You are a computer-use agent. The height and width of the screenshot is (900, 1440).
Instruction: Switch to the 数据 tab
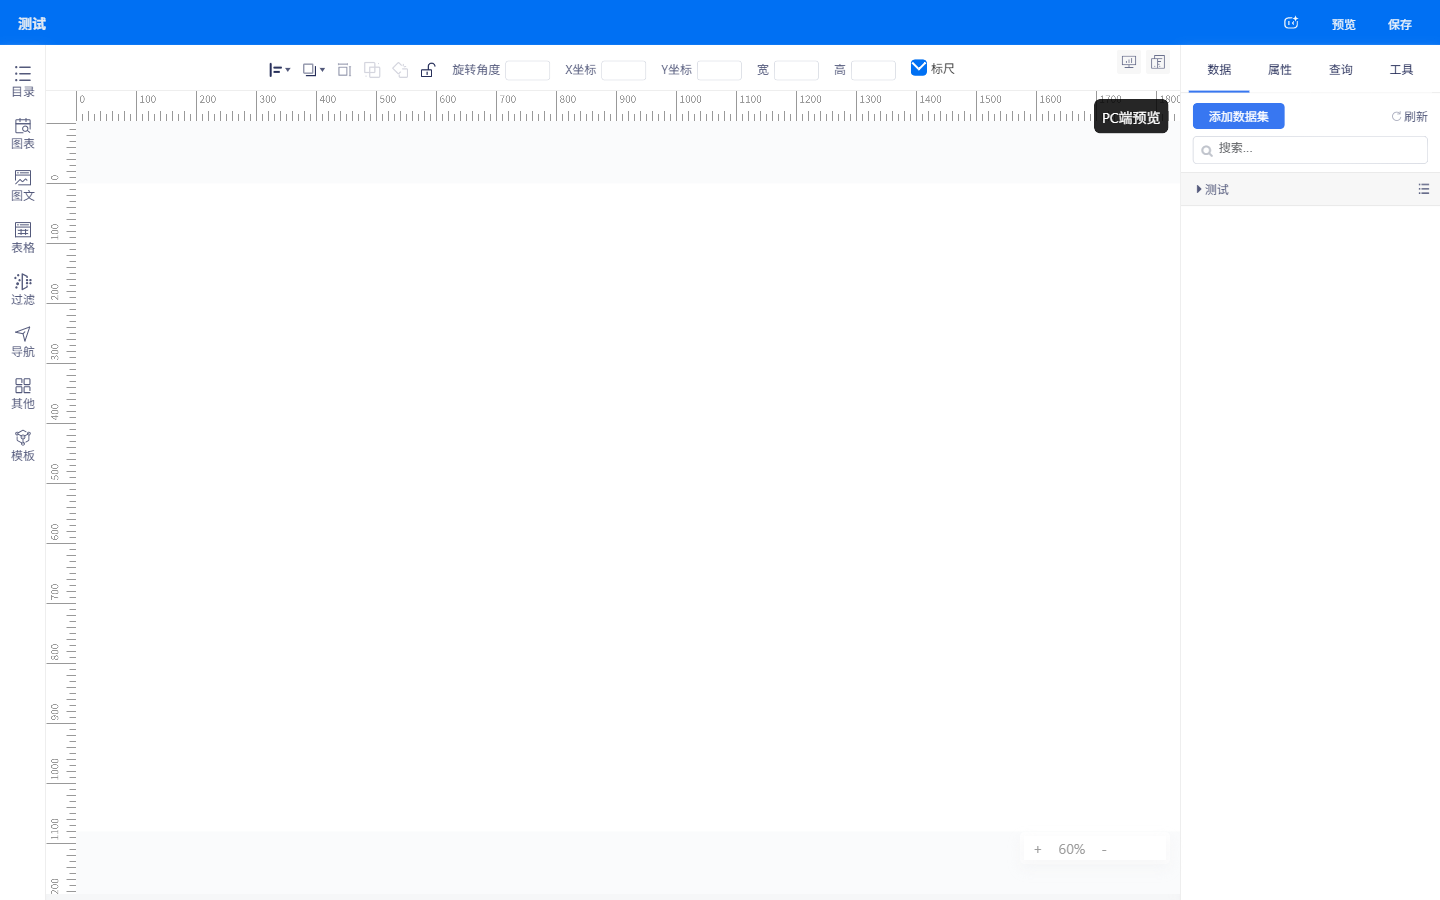click(x=1219, y=70)
